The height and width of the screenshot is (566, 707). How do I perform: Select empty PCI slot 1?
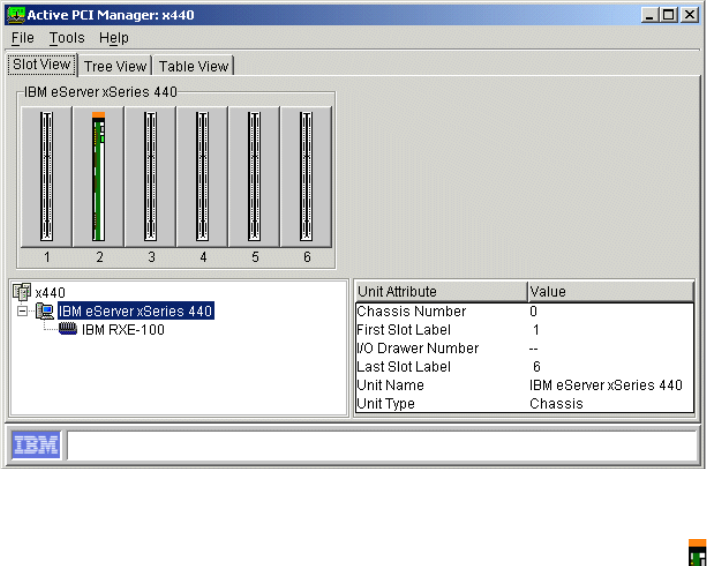(x=47, y=176)
